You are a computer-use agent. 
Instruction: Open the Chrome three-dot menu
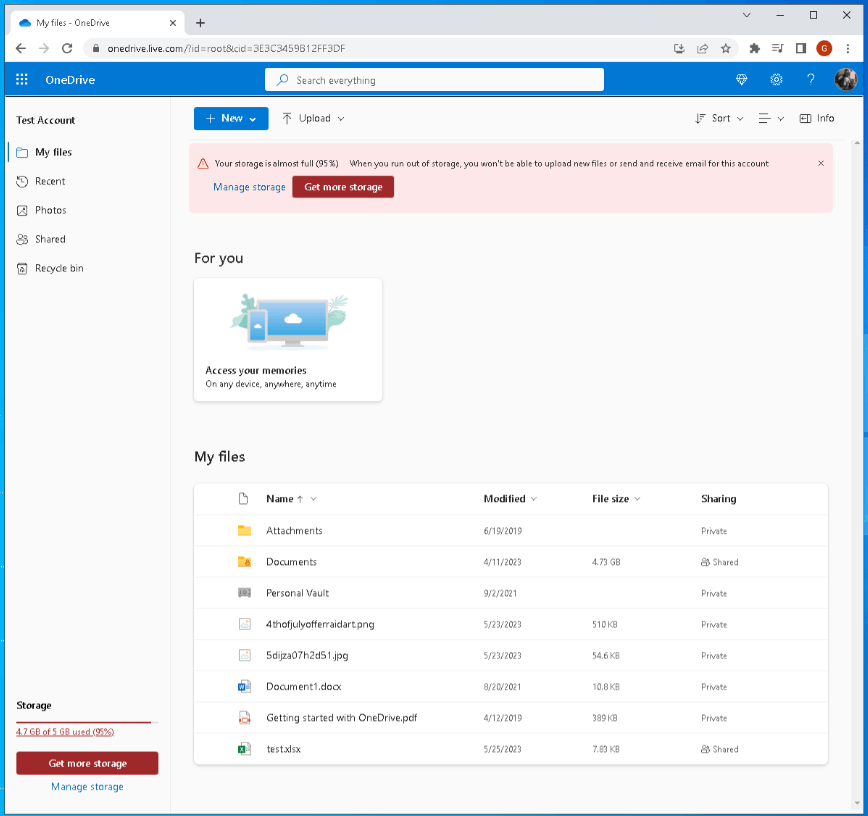(848, 48)
